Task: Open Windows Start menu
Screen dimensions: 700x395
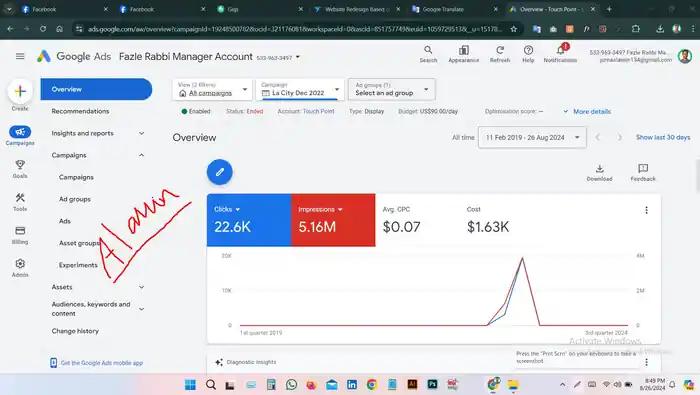Action: (190, 385)
